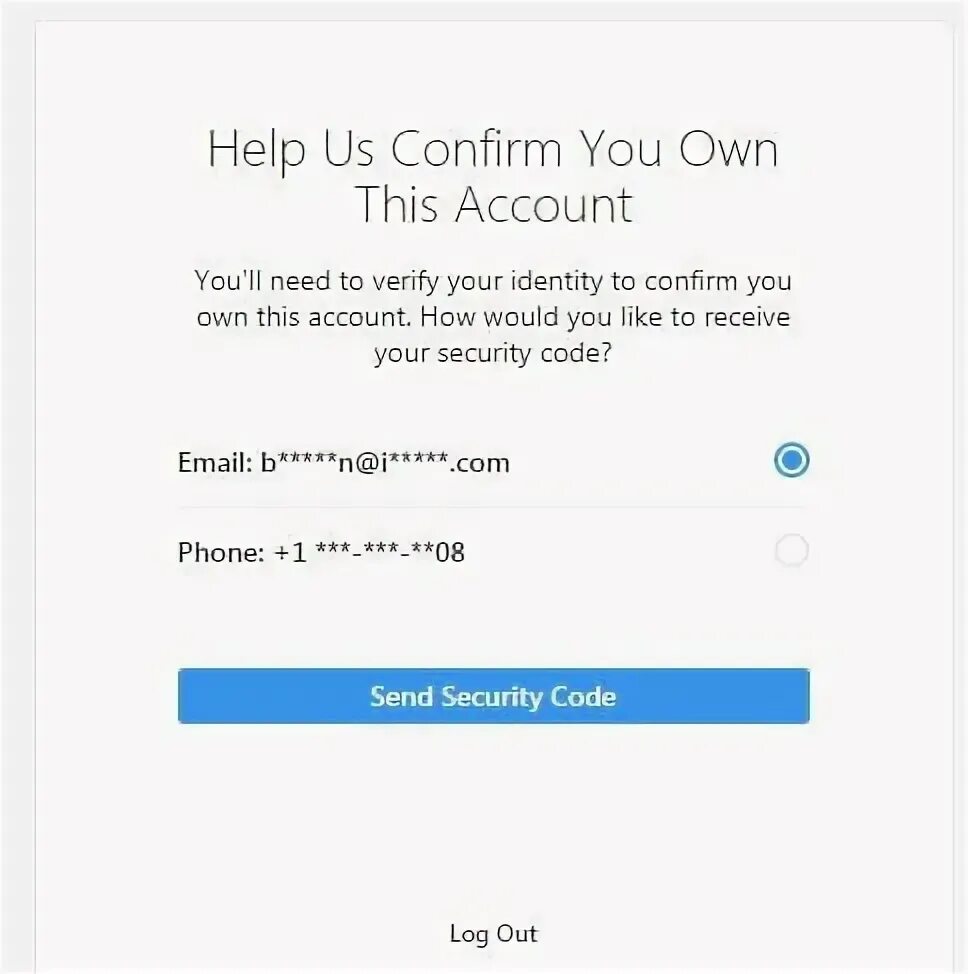This screenshot has height=974, width=968.
Task: Click the word "Out" in Log Out
Action: tap(517, 934)
